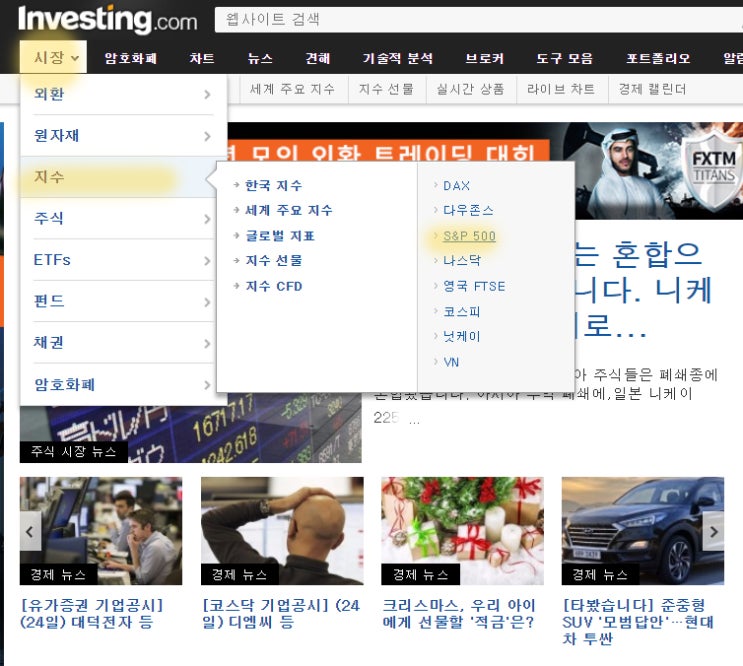
Task: Click the 코스피 index link
Action: click(462, 311)
